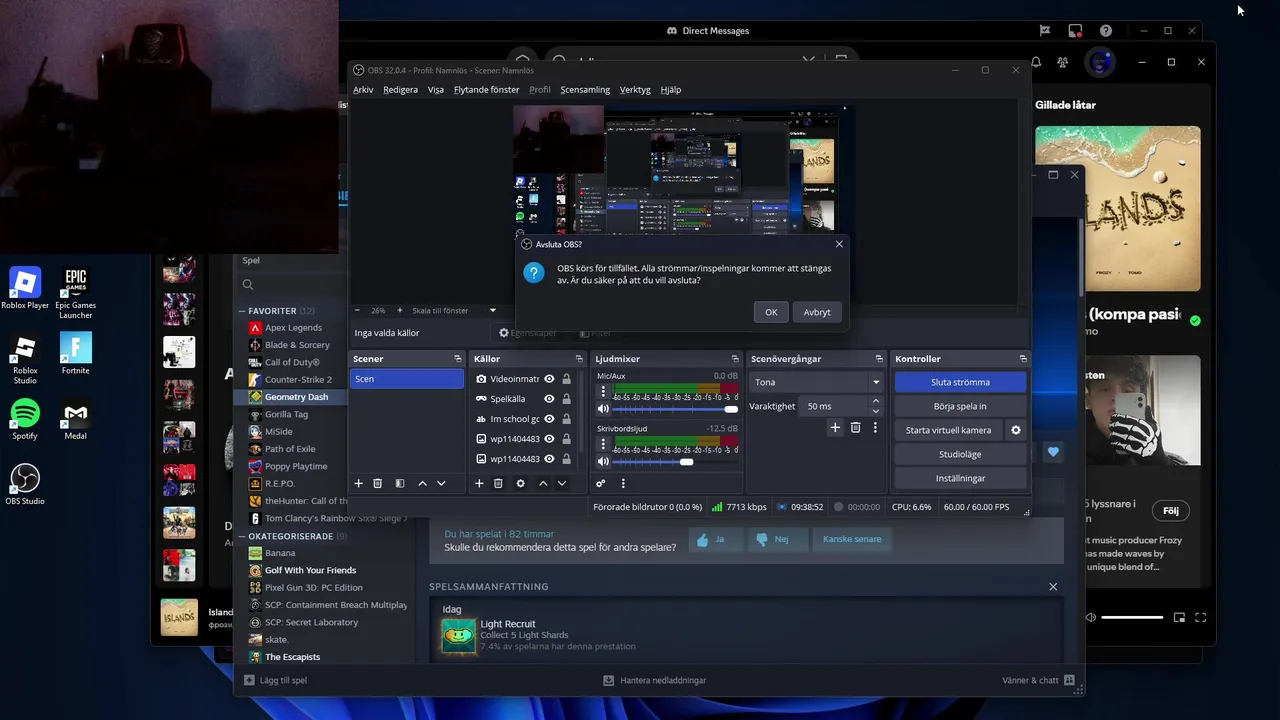Add a new source in the Källor dock

(479, 483)
